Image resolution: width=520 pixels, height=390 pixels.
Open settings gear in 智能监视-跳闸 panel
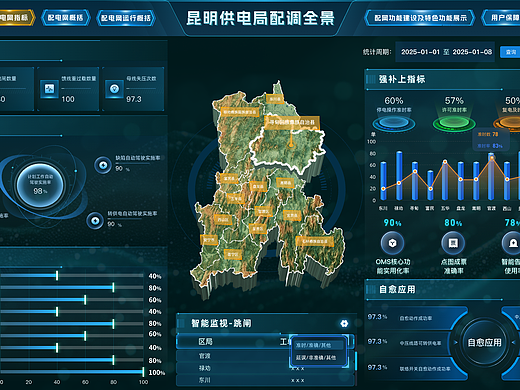(x=344, y=323)
